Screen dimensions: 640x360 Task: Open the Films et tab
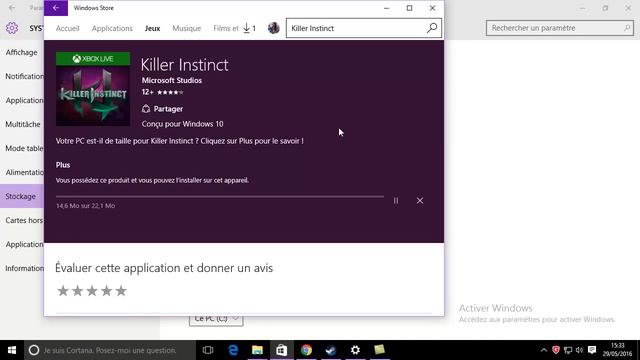226,28
